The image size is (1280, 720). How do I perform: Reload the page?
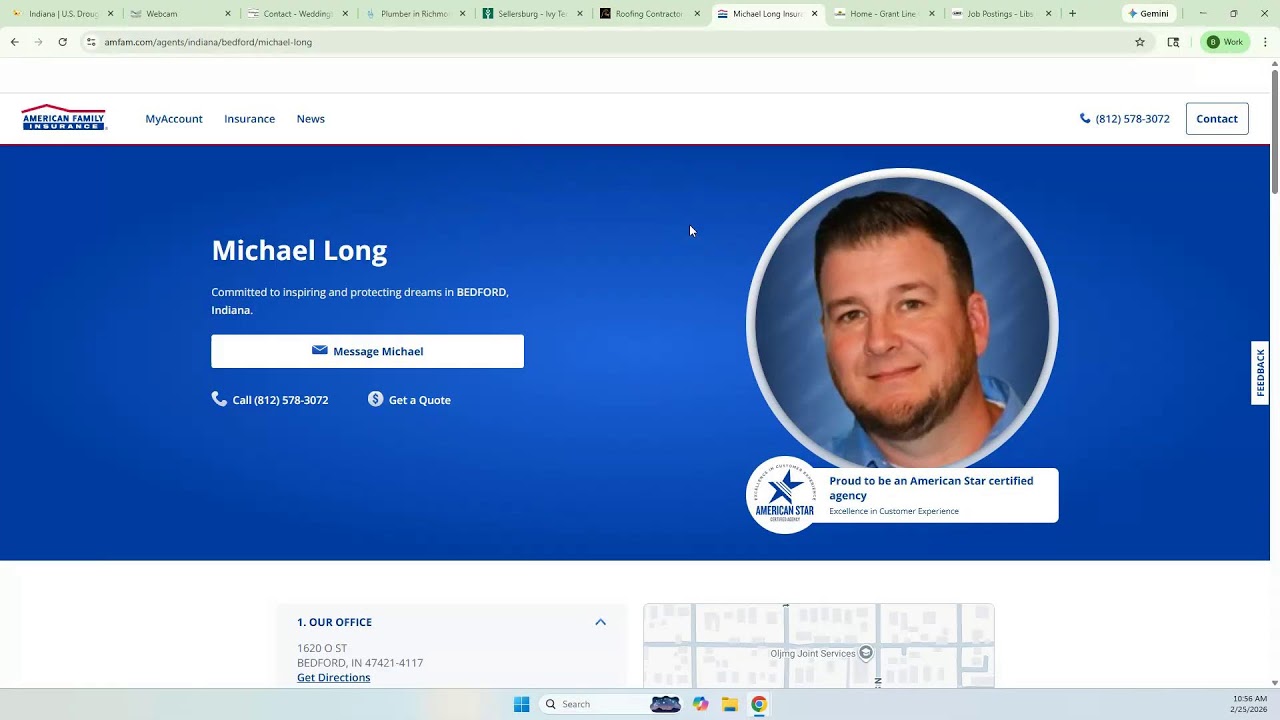(62, 42)
